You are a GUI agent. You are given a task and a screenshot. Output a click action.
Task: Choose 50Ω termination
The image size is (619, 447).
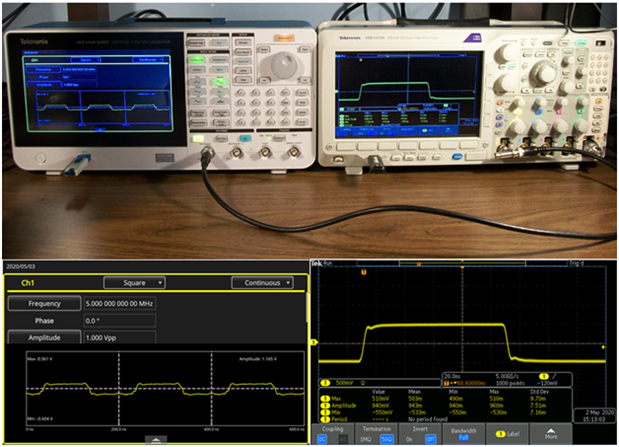pos(386,439)
